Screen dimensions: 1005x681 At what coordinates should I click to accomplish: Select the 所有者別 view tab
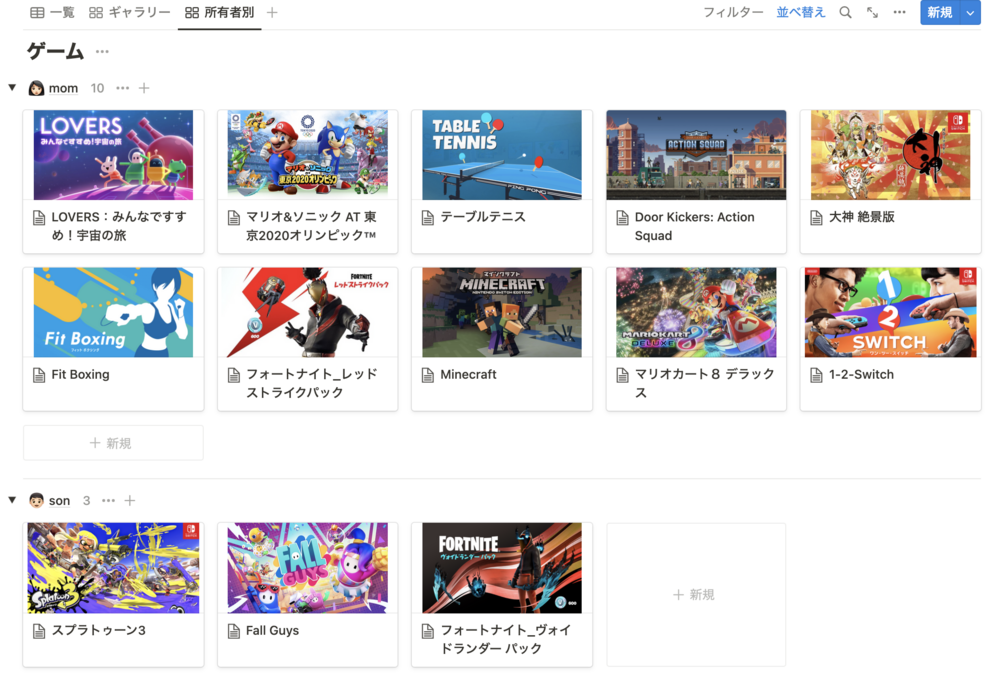pyautogui.click(x=219, y=12)
